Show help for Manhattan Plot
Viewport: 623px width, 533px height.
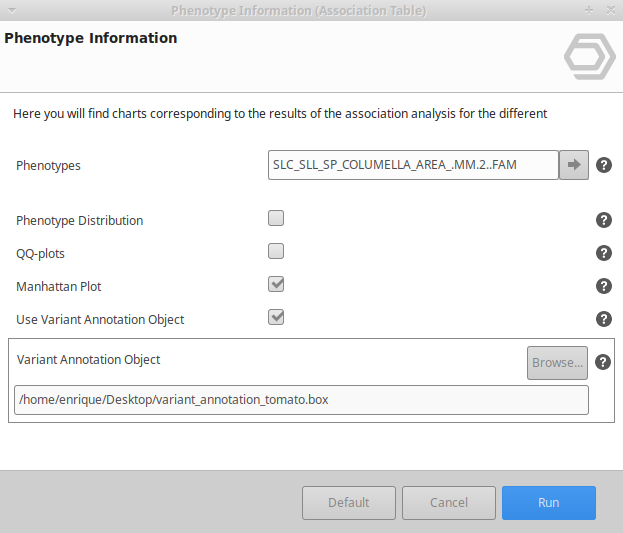604,286
